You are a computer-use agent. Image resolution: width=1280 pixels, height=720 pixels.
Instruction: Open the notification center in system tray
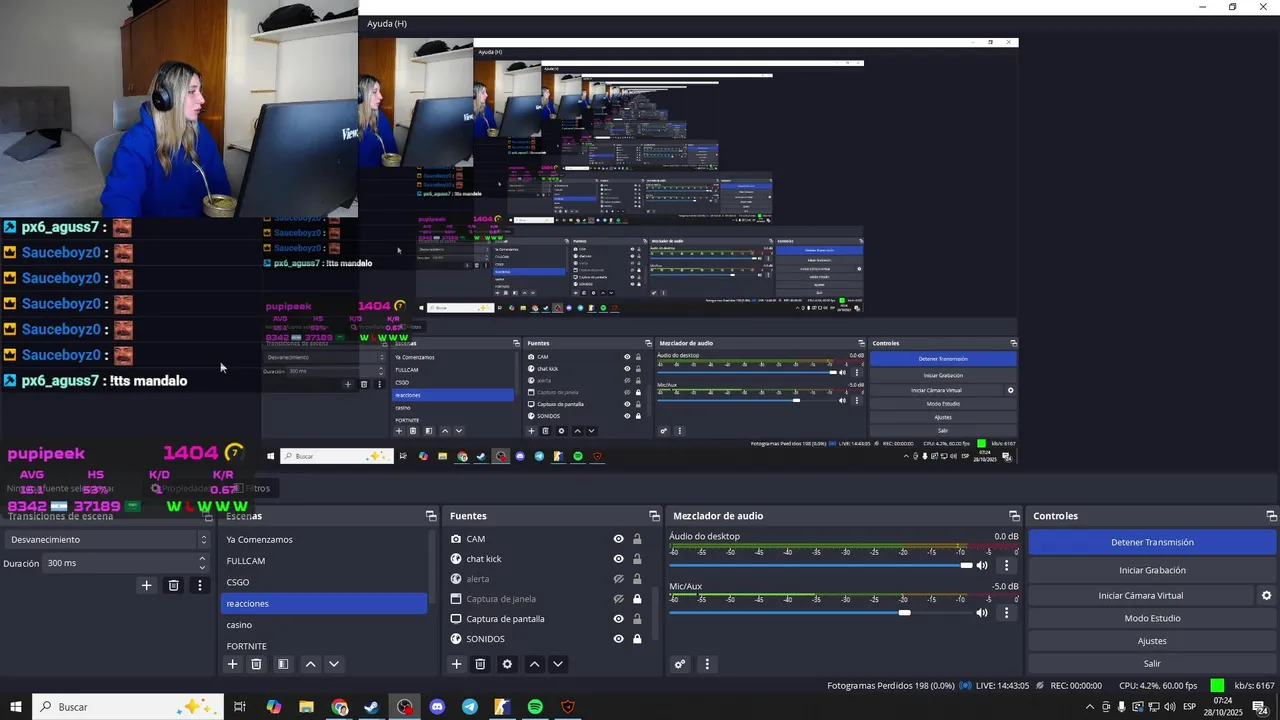click(x=1261, y=707)
